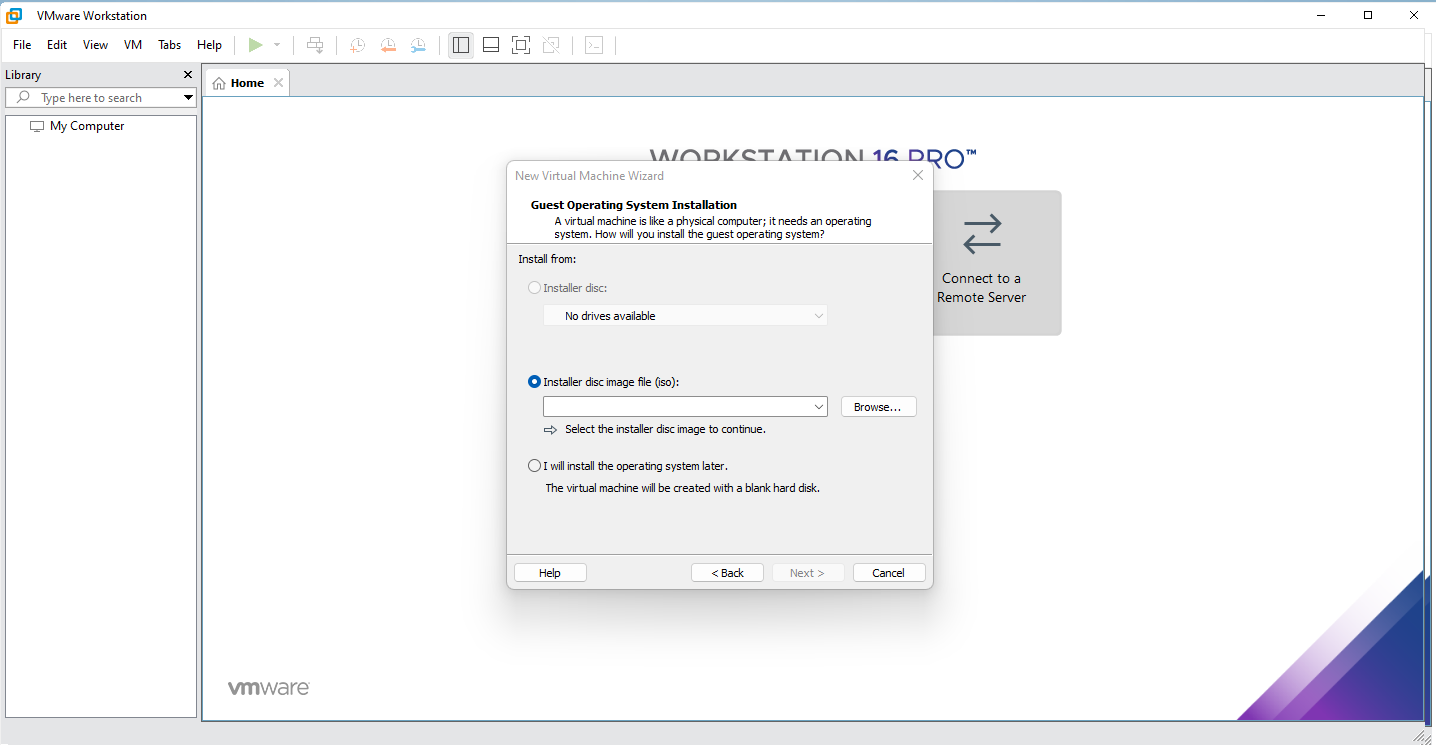Viewport: 1436px width, 745px height.
Task: Click Guest Operating System Installation heading
Action: 634,205
